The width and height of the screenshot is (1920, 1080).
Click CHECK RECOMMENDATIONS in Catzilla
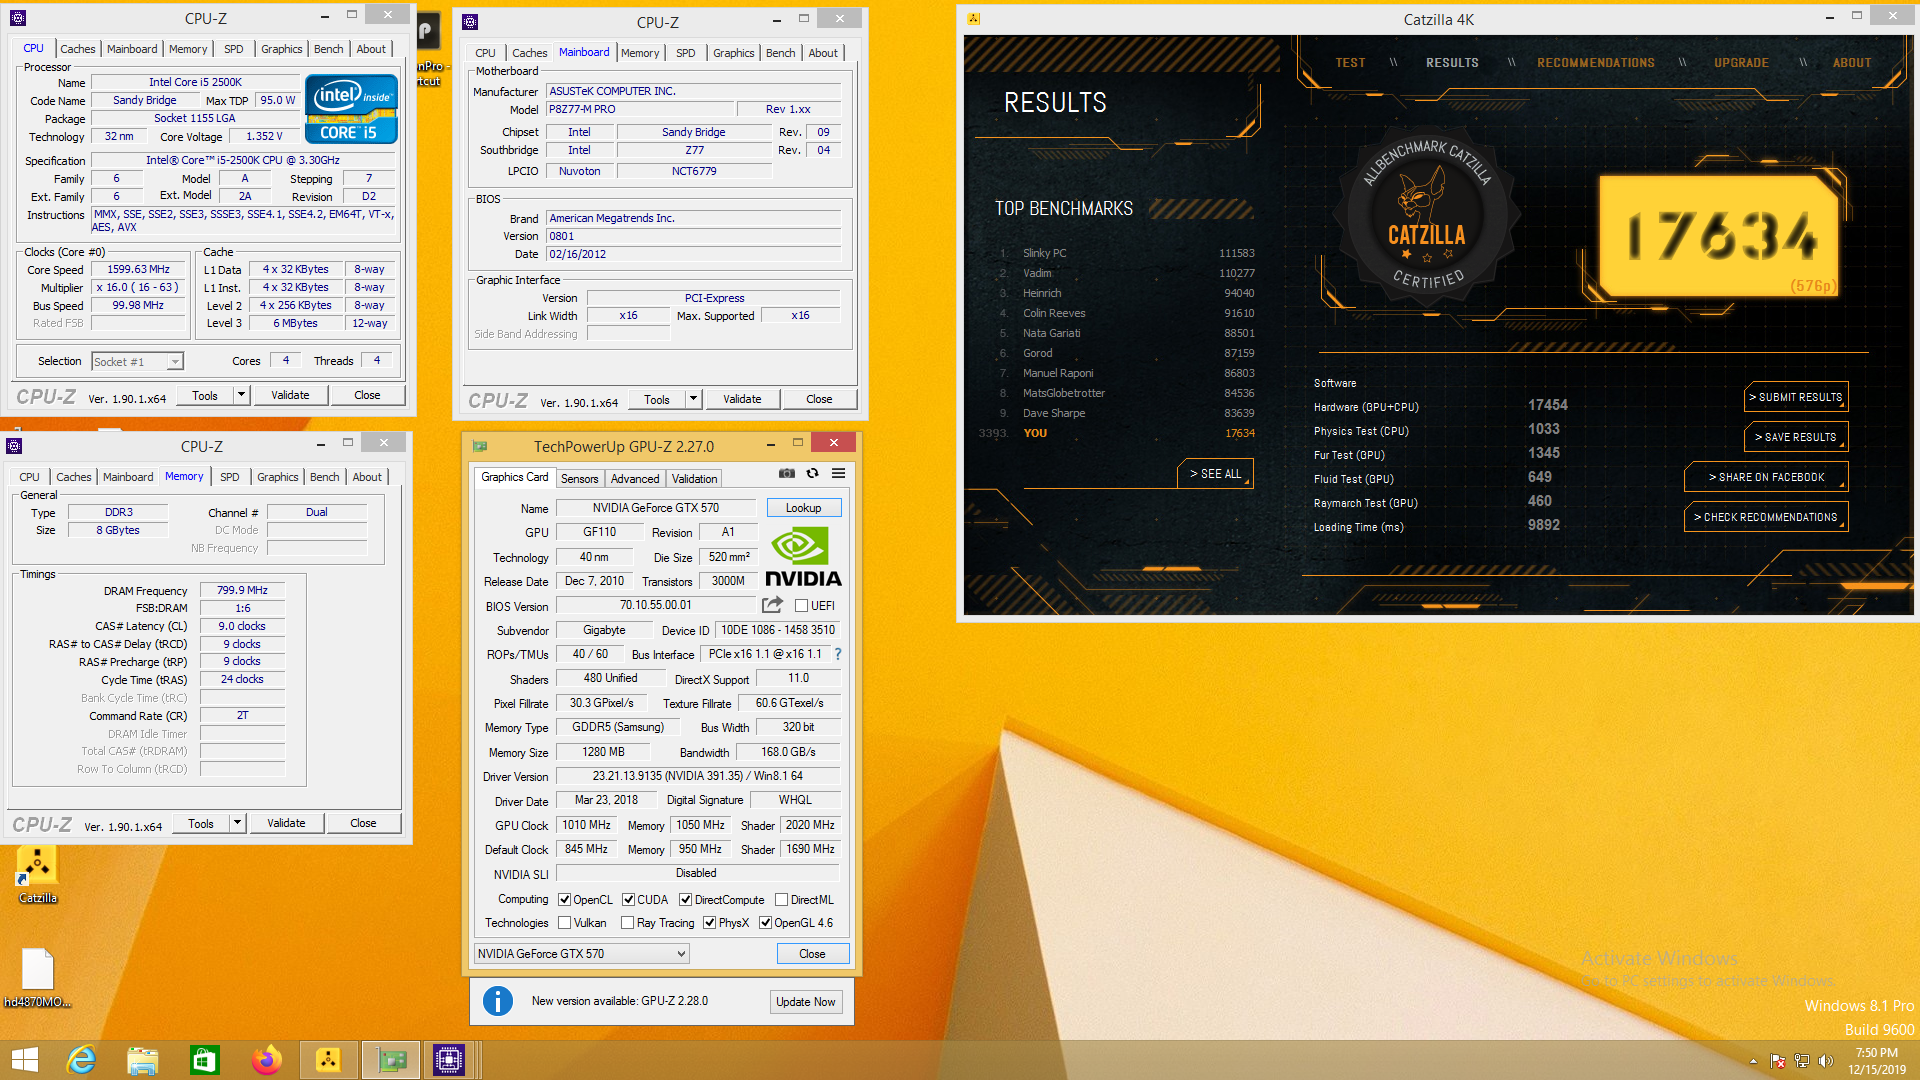[1766, 517]
